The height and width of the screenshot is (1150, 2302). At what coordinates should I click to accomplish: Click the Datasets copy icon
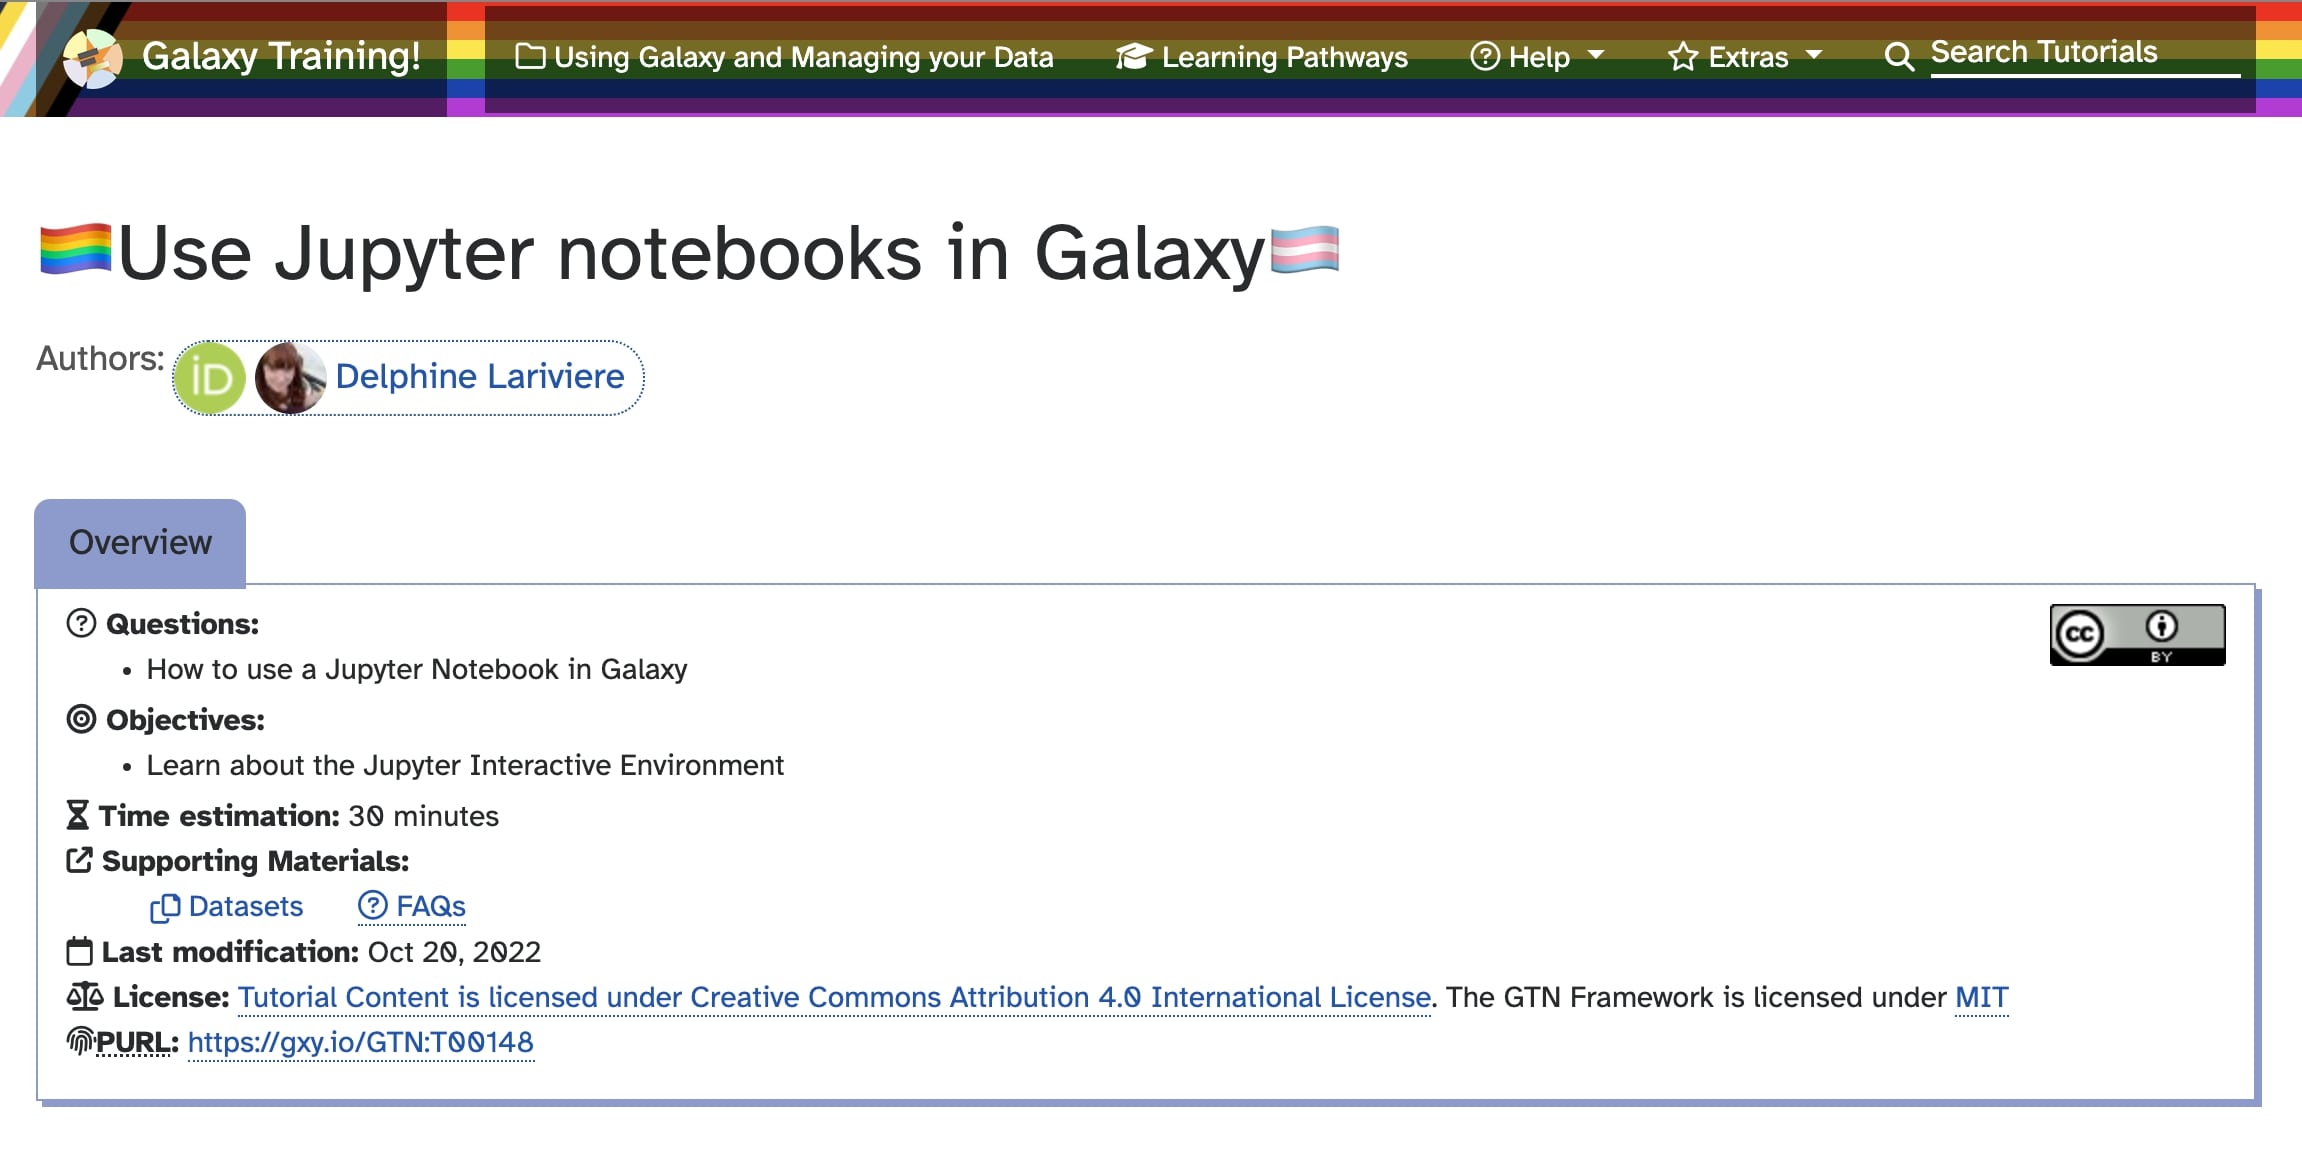(164, 907)
